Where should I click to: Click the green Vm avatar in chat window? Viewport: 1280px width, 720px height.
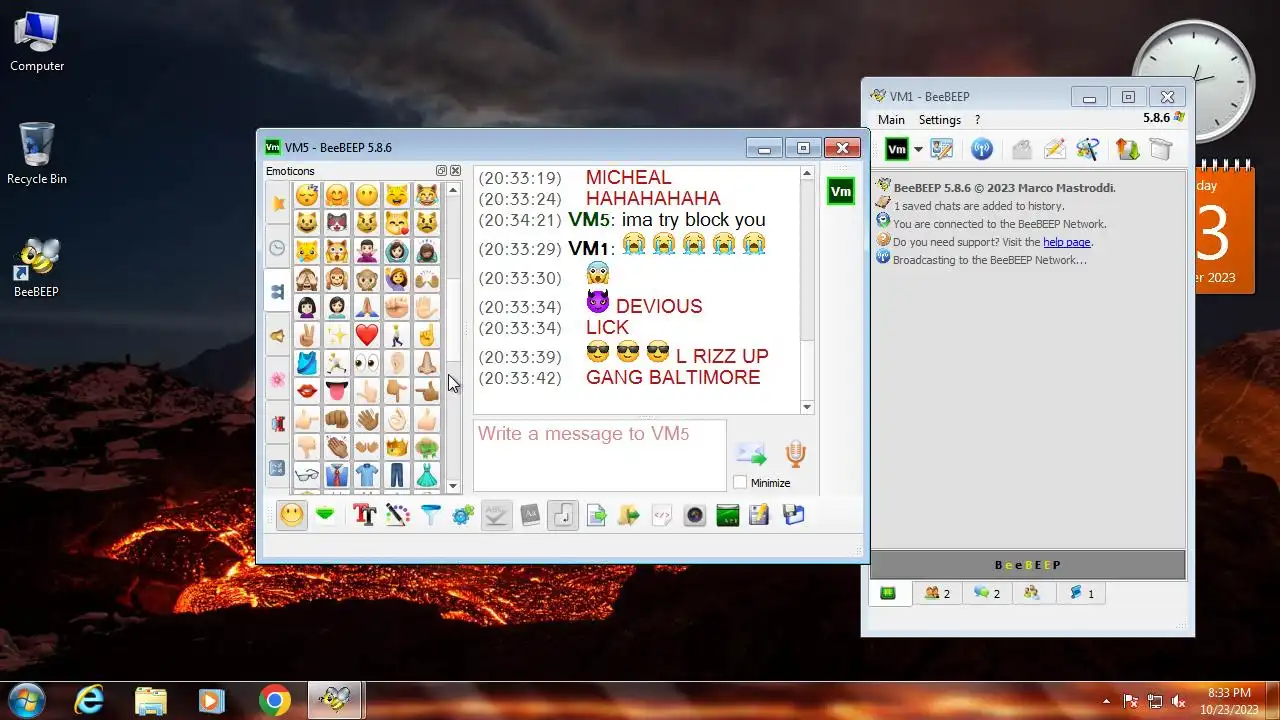(x=841, y=191)
